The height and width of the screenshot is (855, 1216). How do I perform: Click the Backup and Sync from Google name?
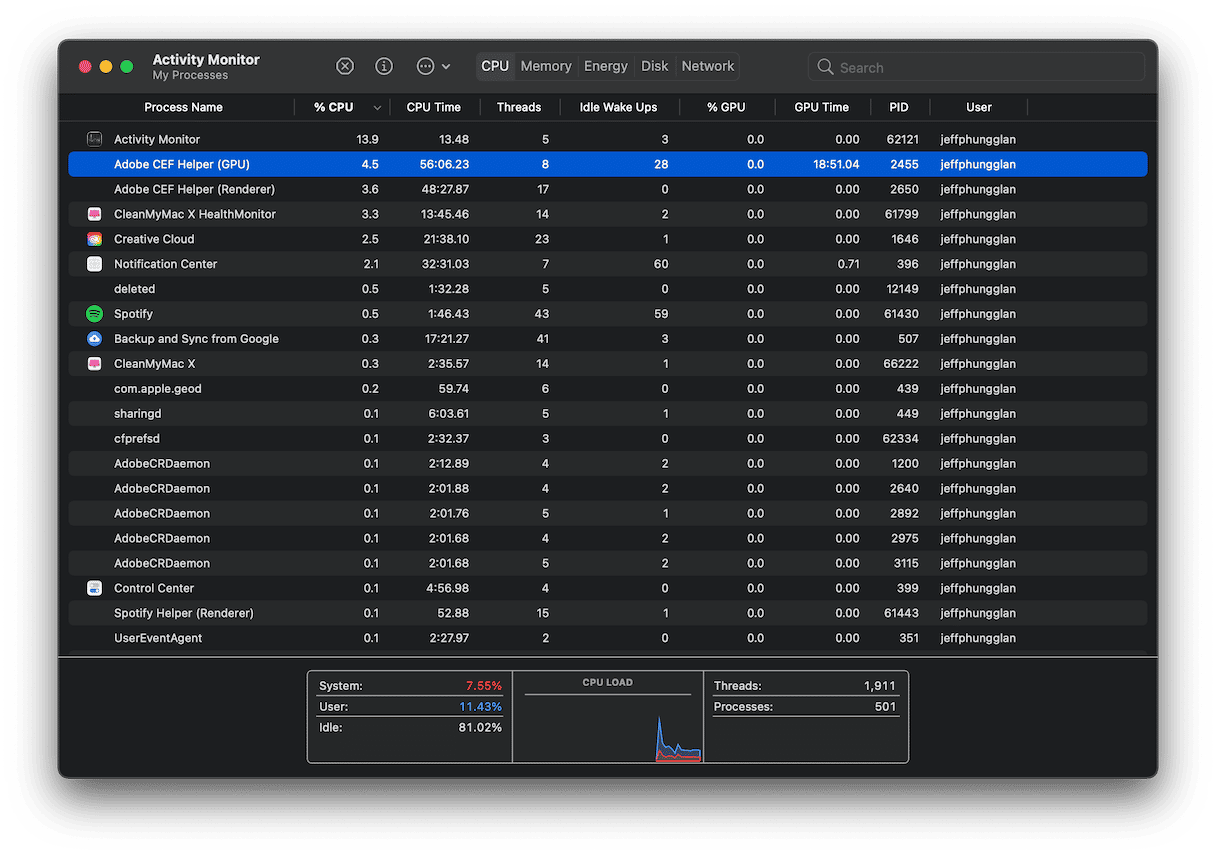[196, 339]
